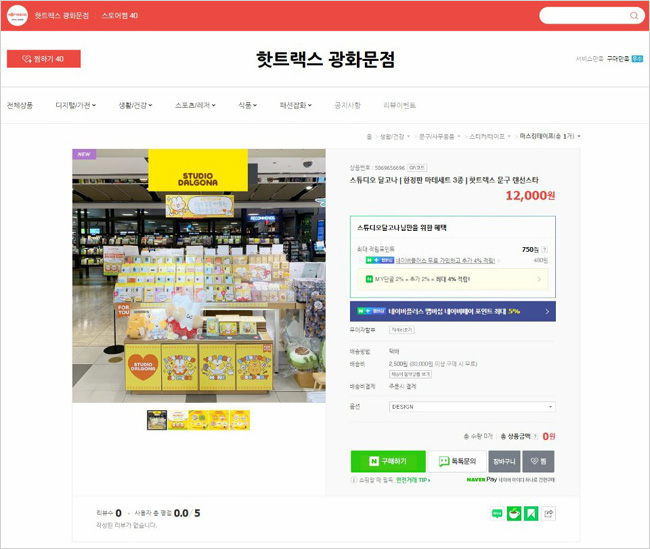Expand the 생활/건강 category menu
Screen dimensions: 650x549
pyautogui.click(x=135, y=105)
